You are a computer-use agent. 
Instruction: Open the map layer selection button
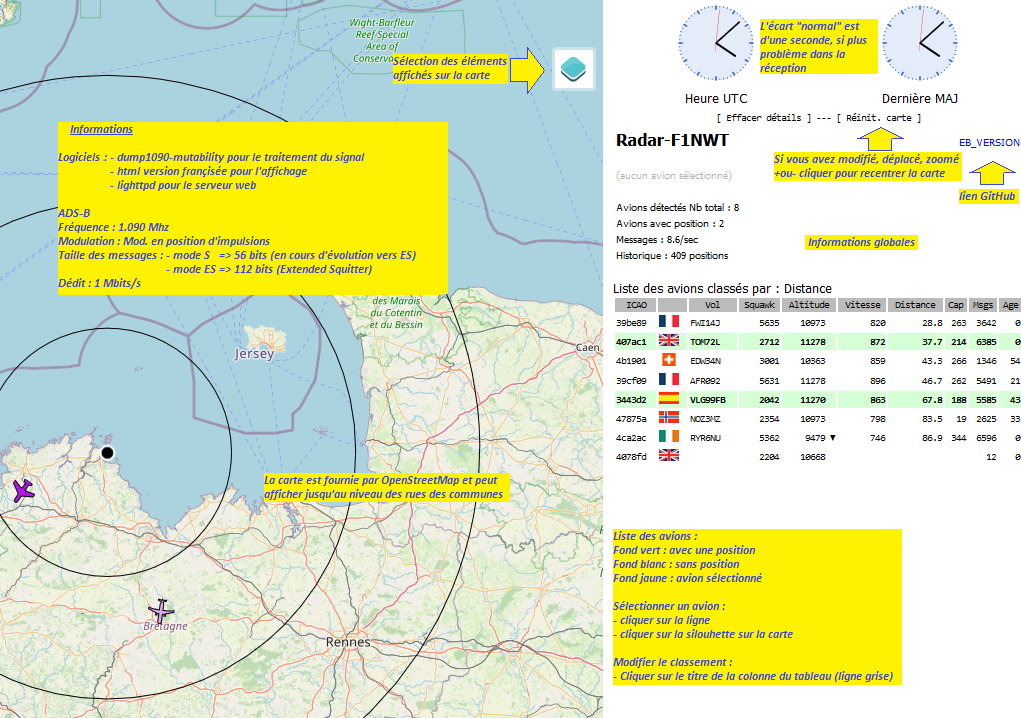click(574, 69)
